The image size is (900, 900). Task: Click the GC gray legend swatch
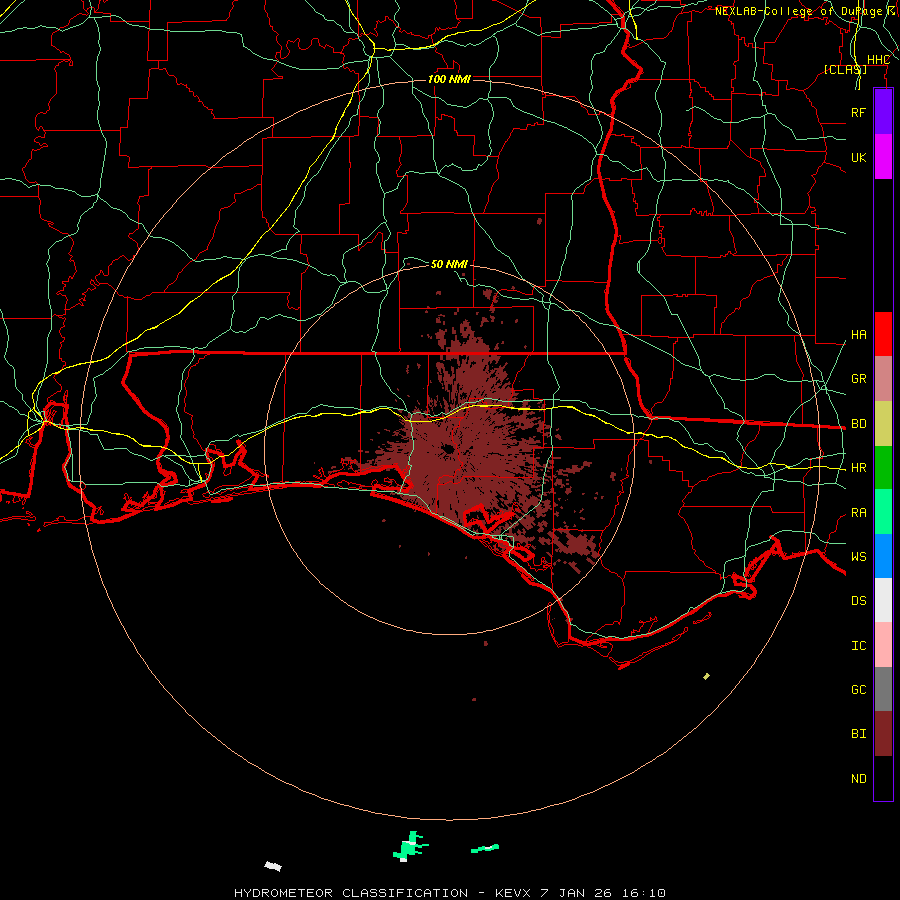pos(883,689)
